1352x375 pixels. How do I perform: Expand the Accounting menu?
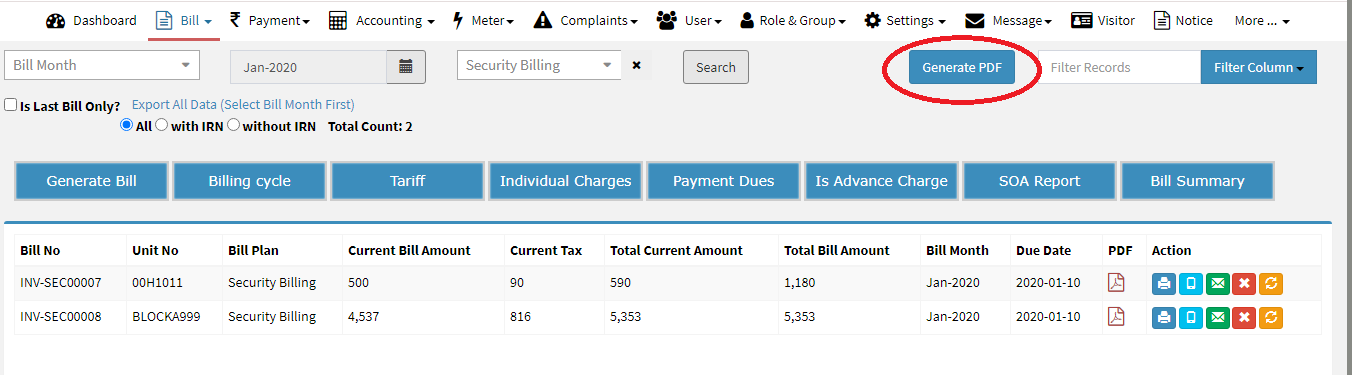[381, 20]
